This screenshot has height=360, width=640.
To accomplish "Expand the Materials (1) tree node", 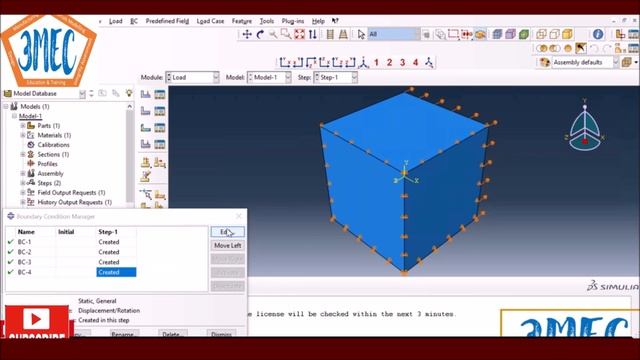I will coord(23,135).
